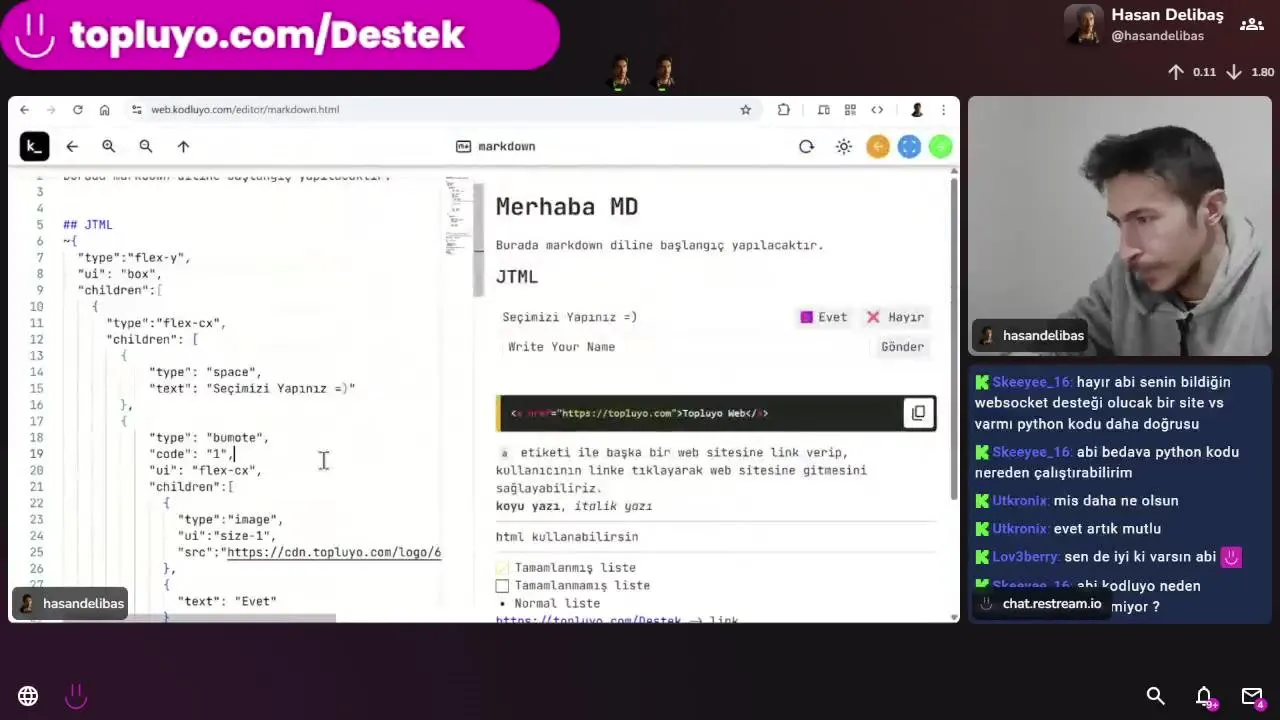Image resolution: width=1280 pixels, height=720 pixels.
Task: Open Hasan Delibaş profile in header
Action: 1145,25
